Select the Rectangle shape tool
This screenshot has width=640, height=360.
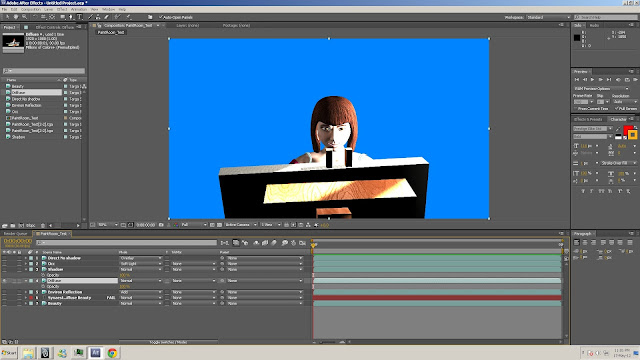tap(62, 17)
